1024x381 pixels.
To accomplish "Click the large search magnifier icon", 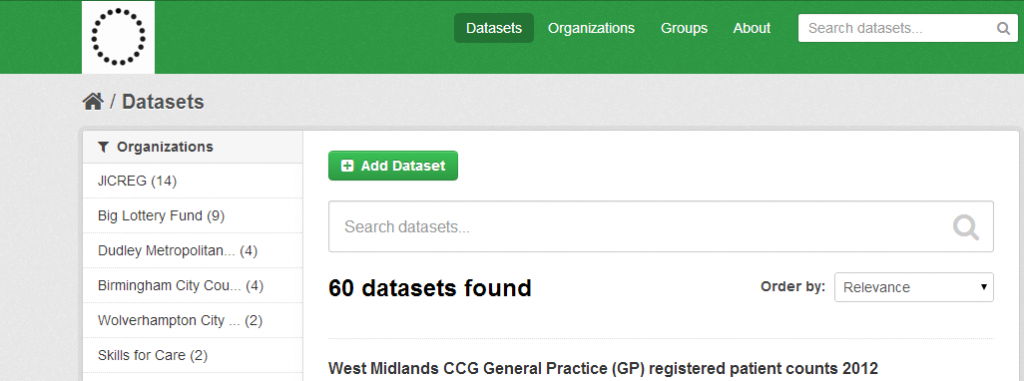I will click(x=965, y=227).
